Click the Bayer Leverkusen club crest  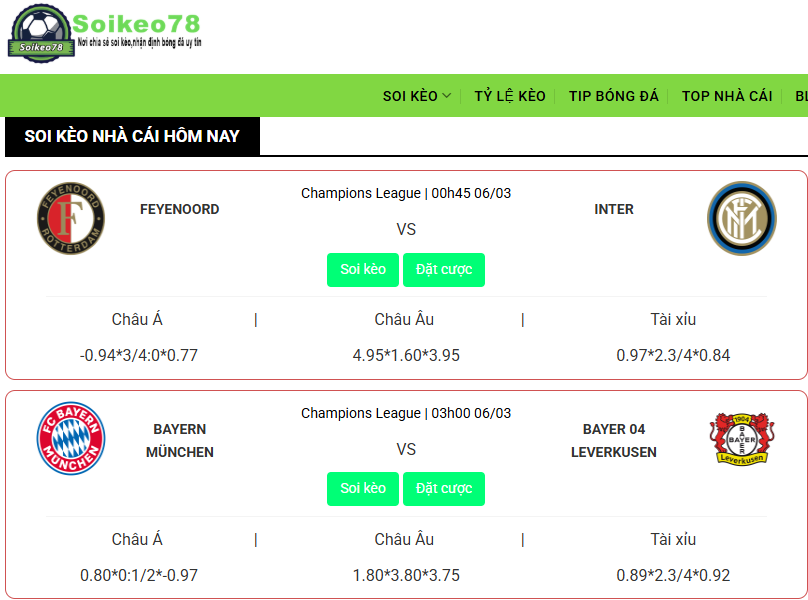[x=741, y=438]
